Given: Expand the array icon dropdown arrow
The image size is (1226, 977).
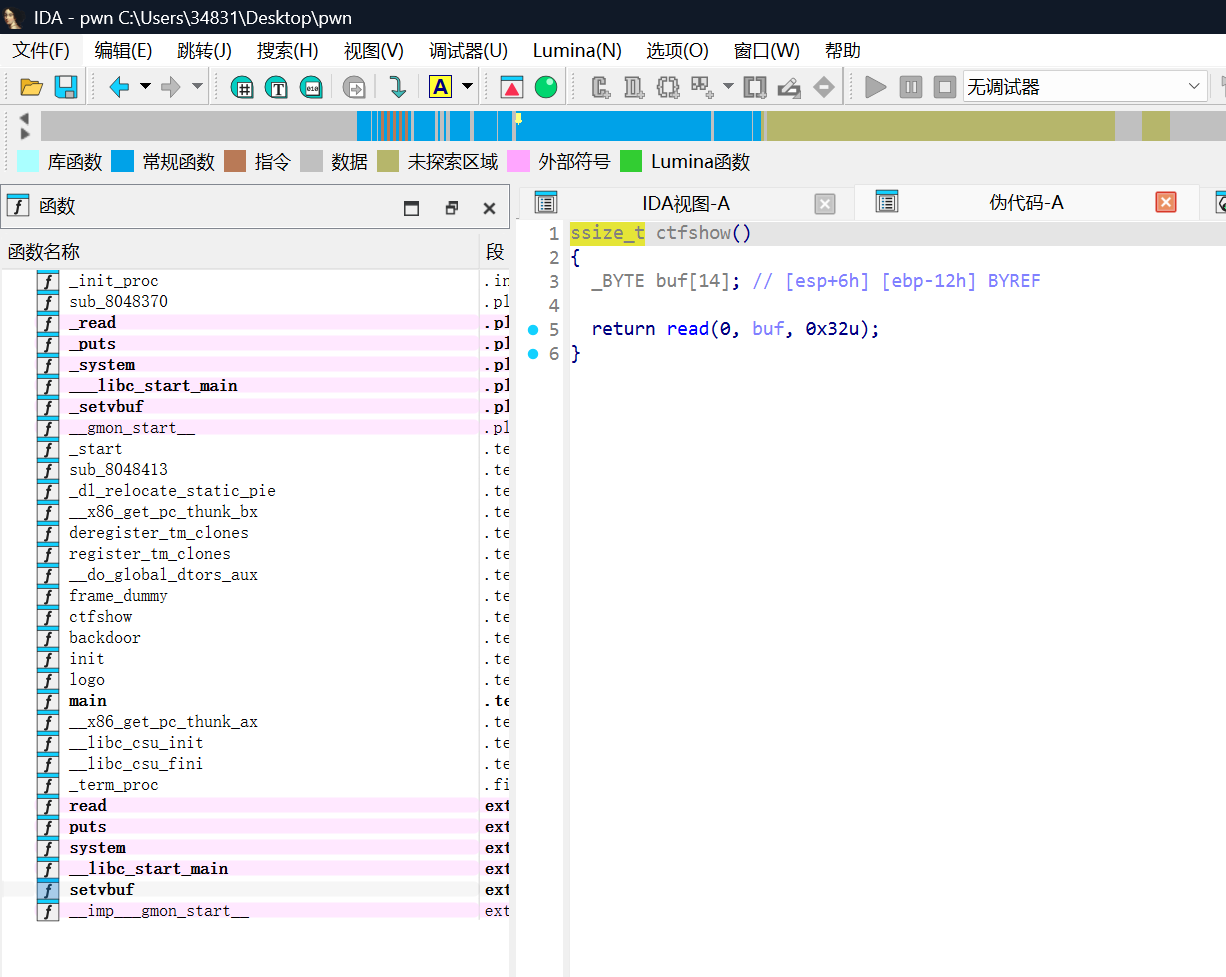Looking at the screenshot, I should (x=727, y=87).
